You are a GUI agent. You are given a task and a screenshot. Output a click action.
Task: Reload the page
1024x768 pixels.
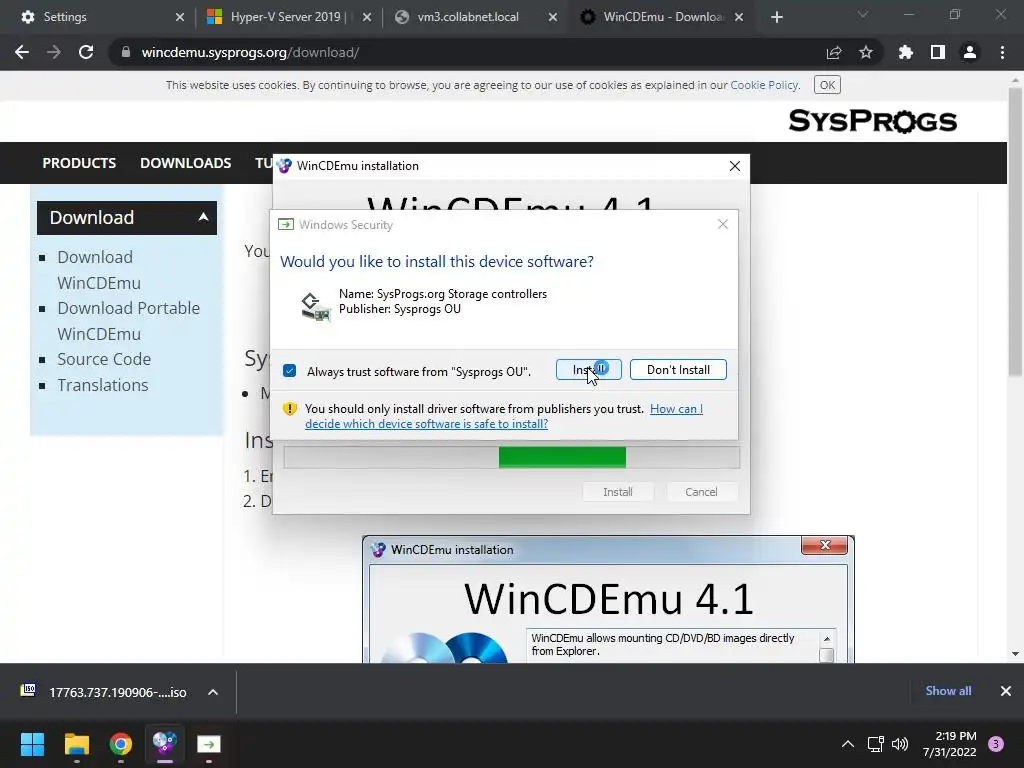pos(86,52)
